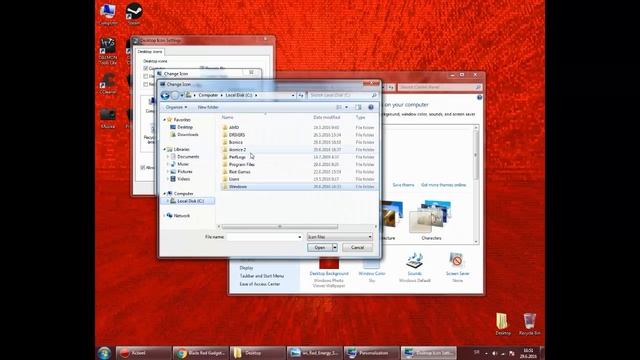640x360 pixels.
Task: Click the horizontal scrollbar in file list
Action: point(280,227)
